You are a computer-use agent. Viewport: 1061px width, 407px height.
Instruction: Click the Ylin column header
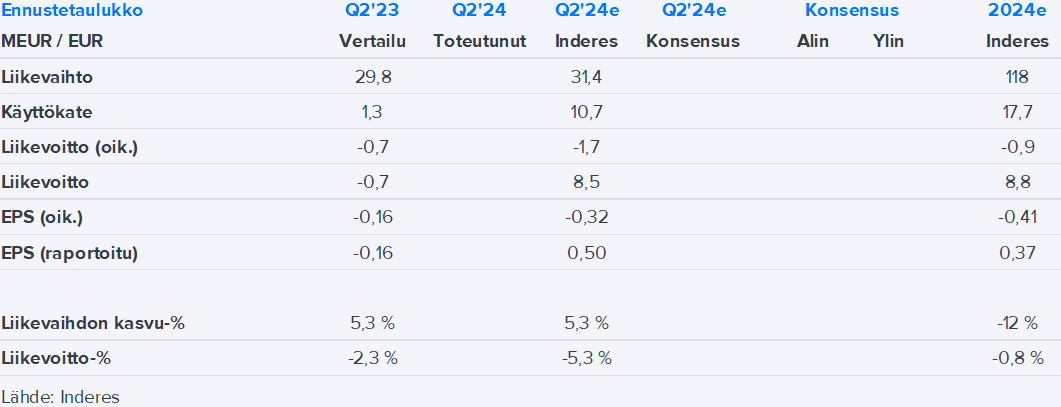pos(889,41)
